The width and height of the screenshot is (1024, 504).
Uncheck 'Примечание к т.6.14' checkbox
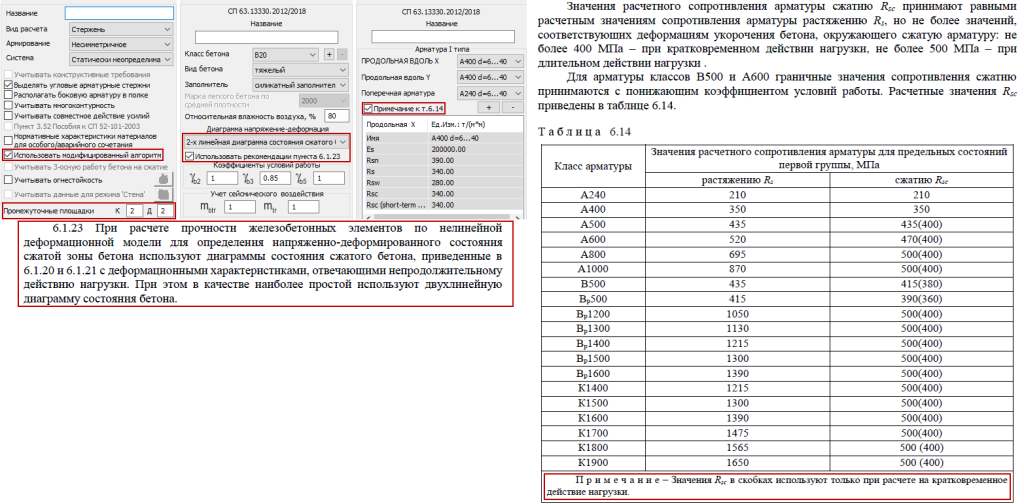point(369,107)
